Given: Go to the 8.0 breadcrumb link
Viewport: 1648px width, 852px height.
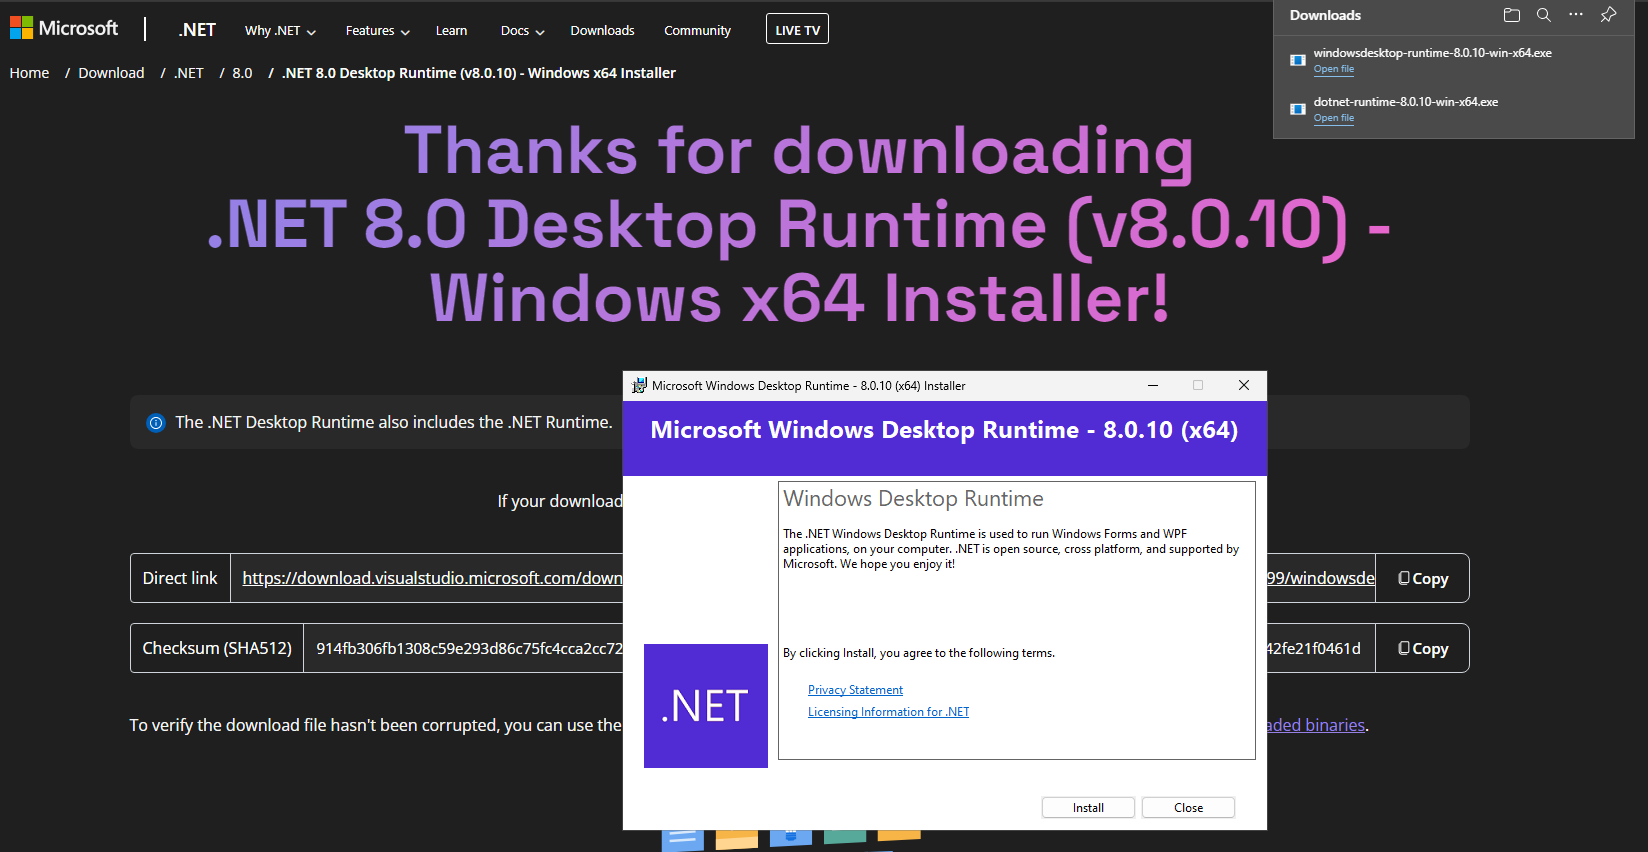Looking at the screenshot, I should pyautogui.click(x=242, y=73).
